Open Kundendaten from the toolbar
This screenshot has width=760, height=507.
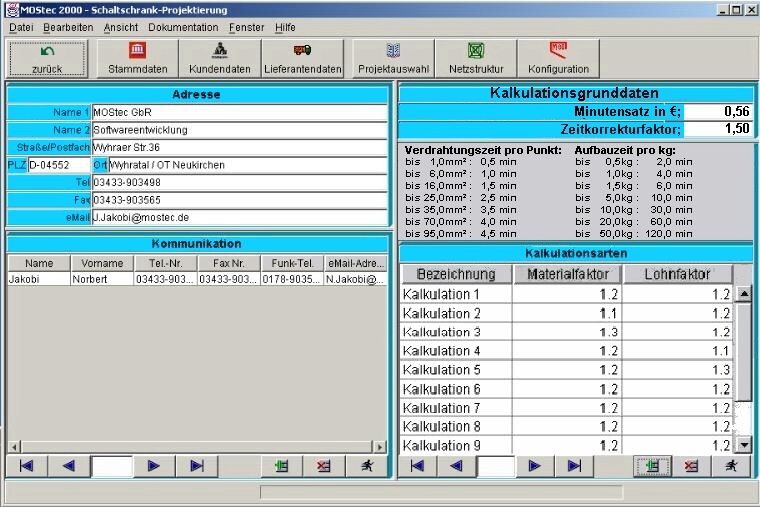coord(219,58)
